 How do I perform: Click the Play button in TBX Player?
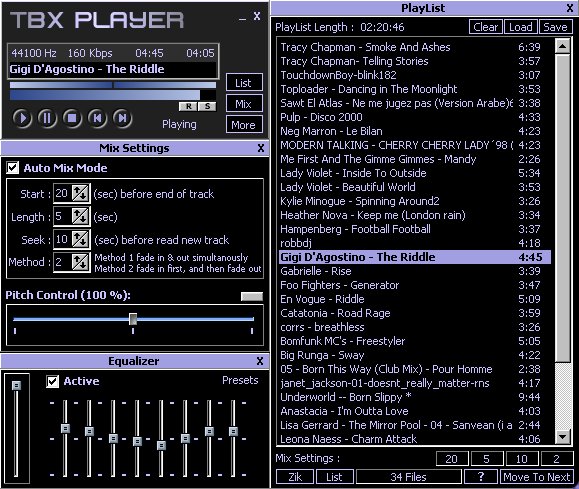point(22,118)
